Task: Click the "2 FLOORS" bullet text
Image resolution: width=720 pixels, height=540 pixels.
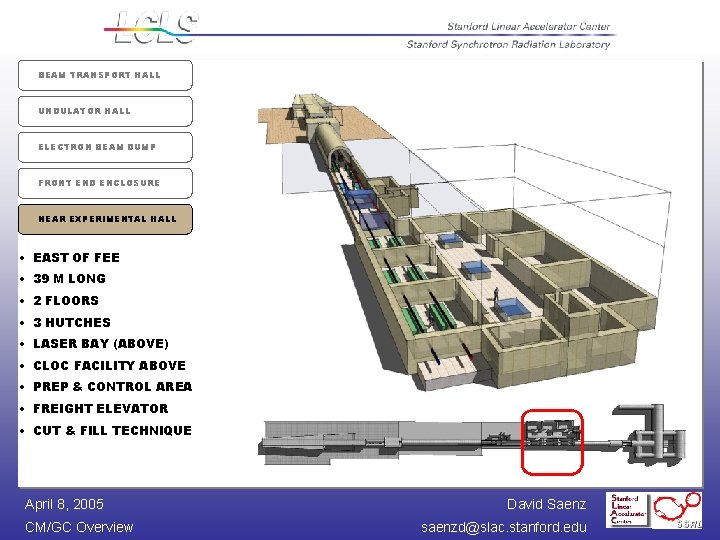Action: 66,301
